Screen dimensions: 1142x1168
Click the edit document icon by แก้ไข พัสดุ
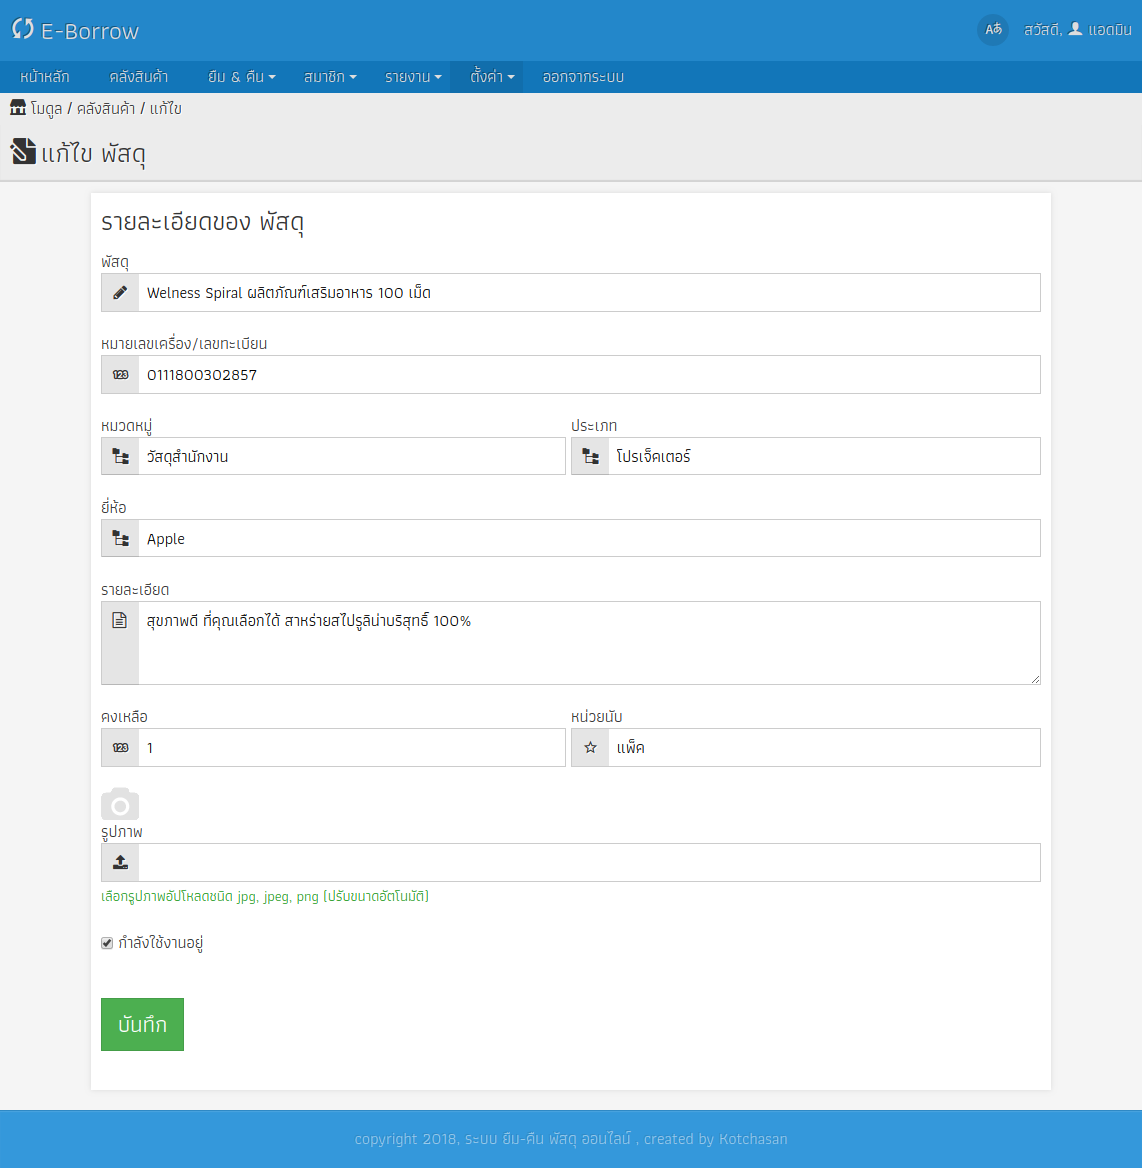point(23,151)
